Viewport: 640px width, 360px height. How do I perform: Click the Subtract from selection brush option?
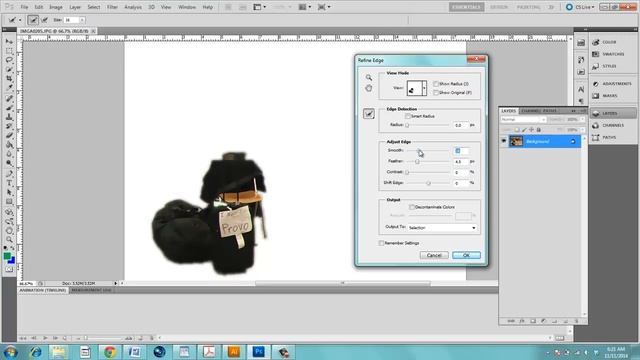pyautogui.click(x=44, y=20)
